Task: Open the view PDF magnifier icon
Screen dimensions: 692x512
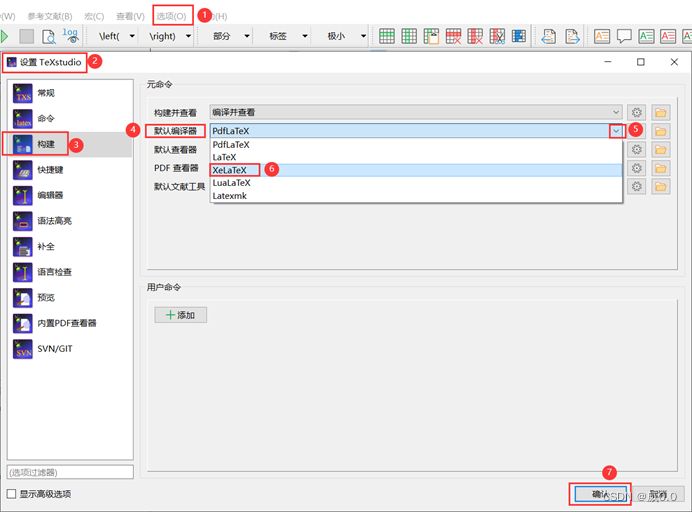Action: click(49, 36)
